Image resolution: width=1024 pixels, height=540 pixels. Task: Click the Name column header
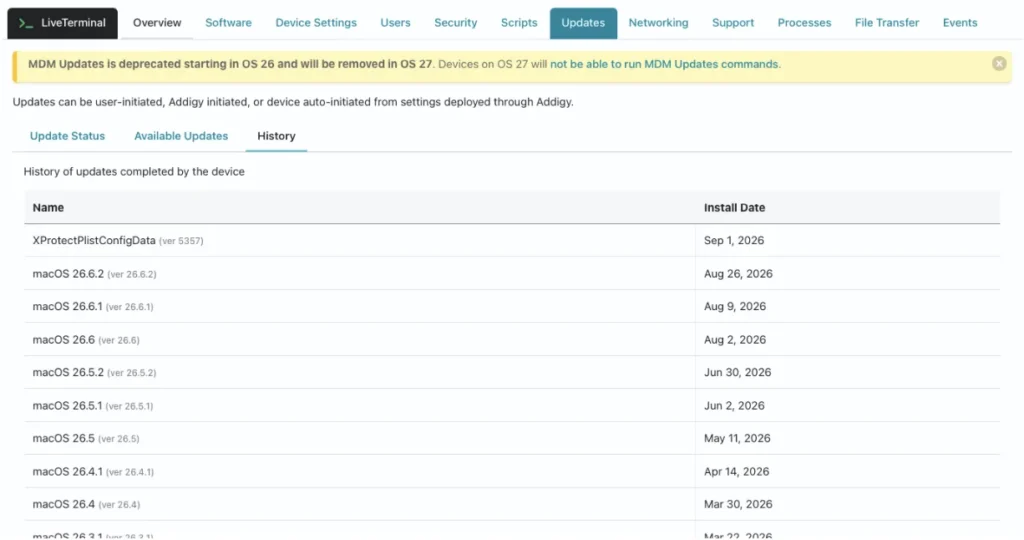(x=48, y=208)
